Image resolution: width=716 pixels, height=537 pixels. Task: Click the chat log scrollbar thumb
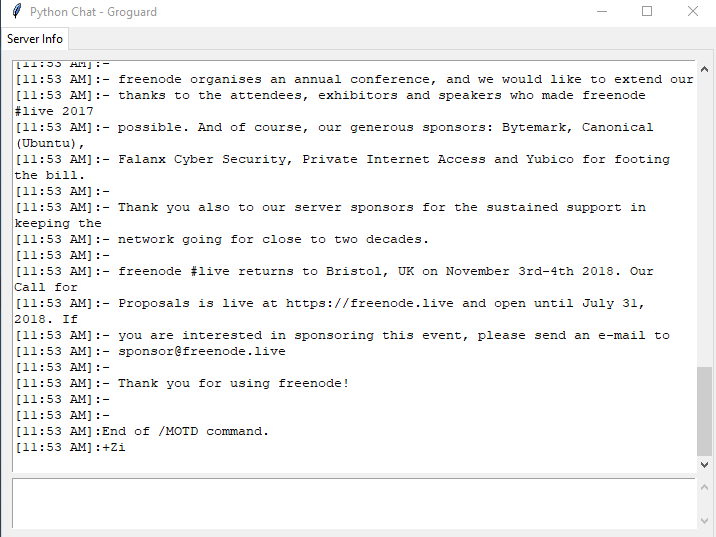click(705, 410)
